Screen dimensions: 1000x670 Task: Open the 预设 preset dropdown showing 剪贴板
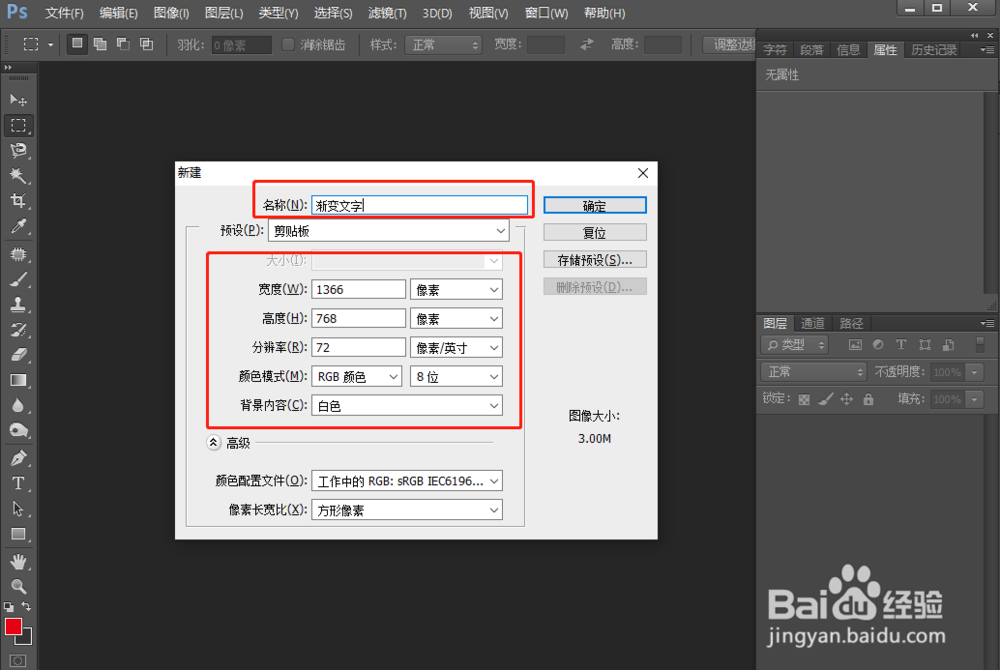point(388,230)
